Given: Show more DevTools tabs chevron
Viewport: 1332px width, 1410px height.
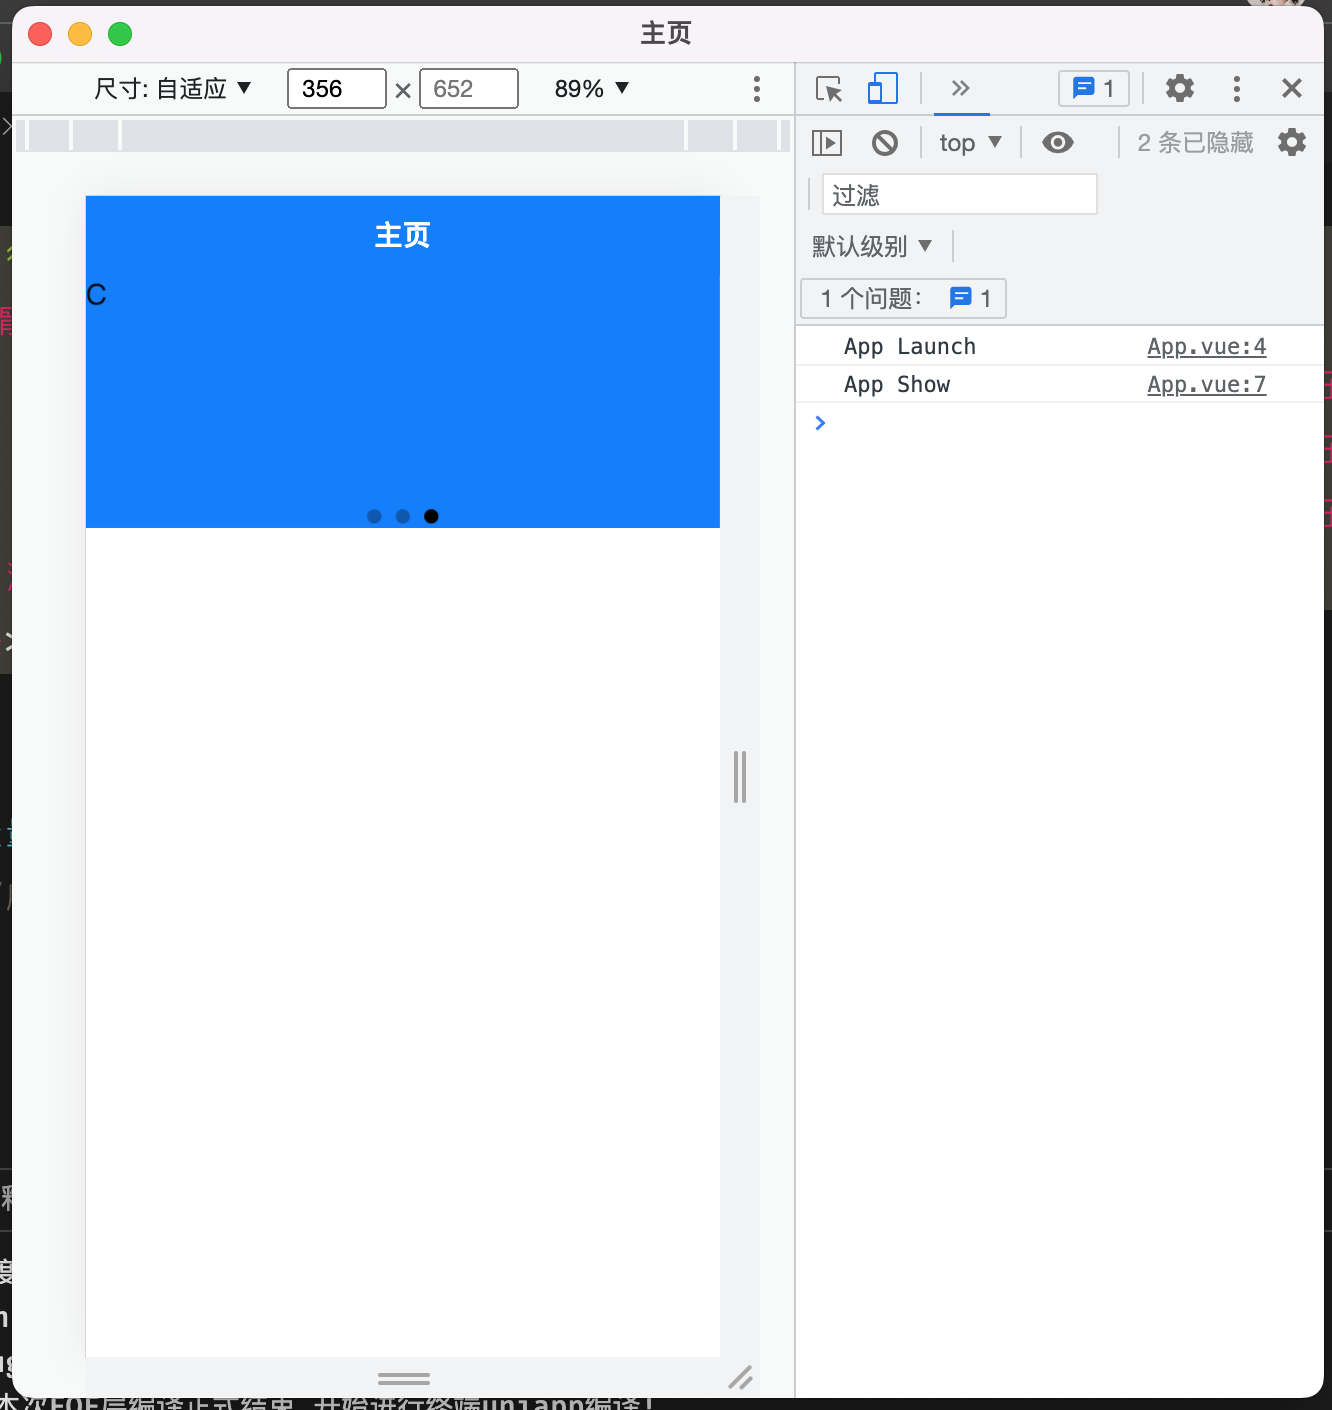Looking at the screenshot, I should [961, 88].
